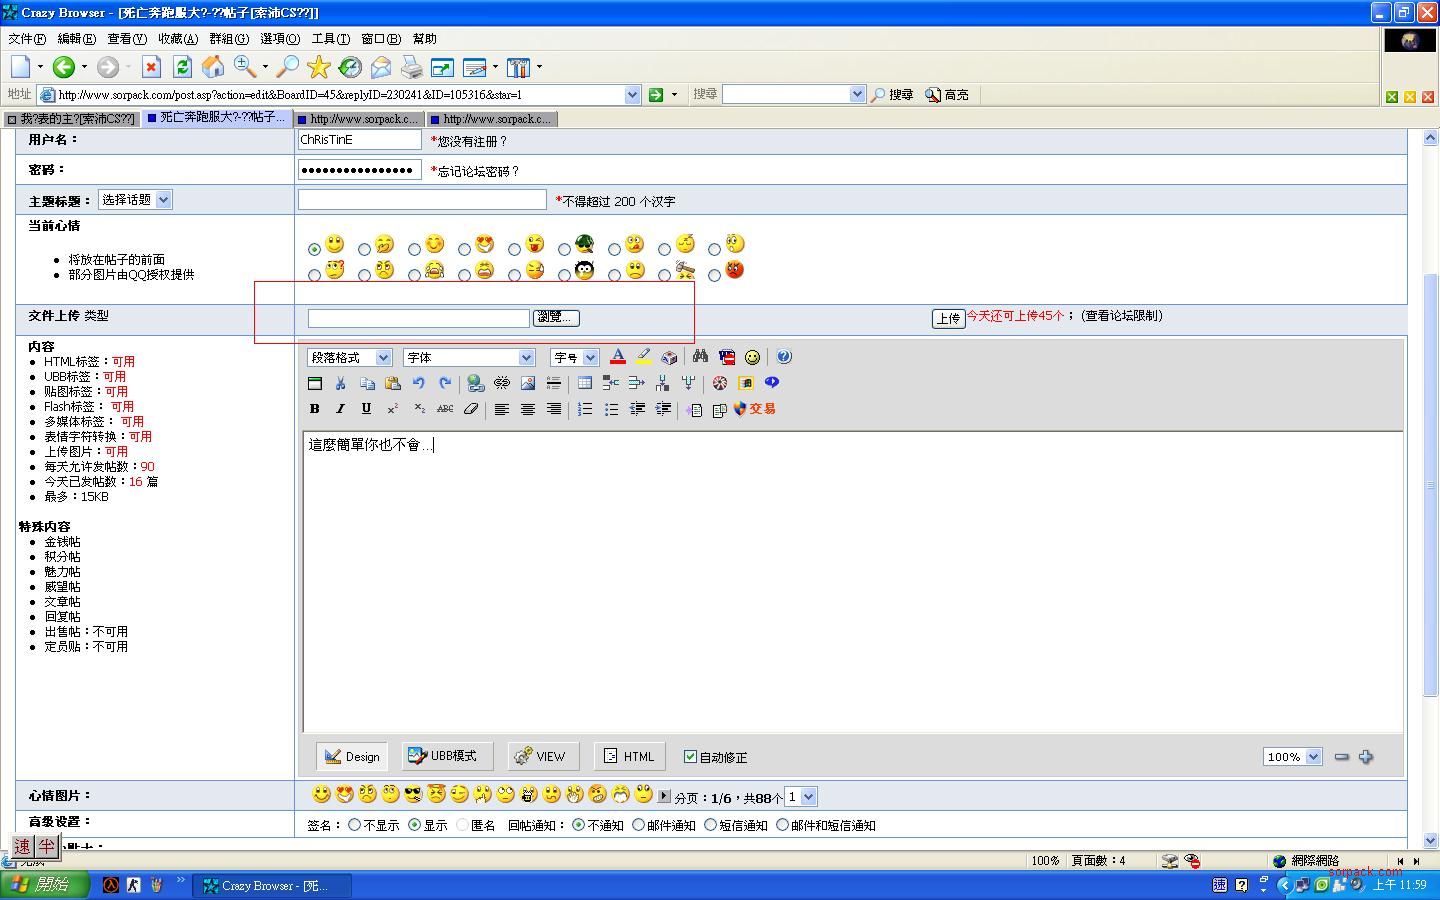Click the Italic formatting icon
Screen dimensions: 1440x900
tap(340, 409)
